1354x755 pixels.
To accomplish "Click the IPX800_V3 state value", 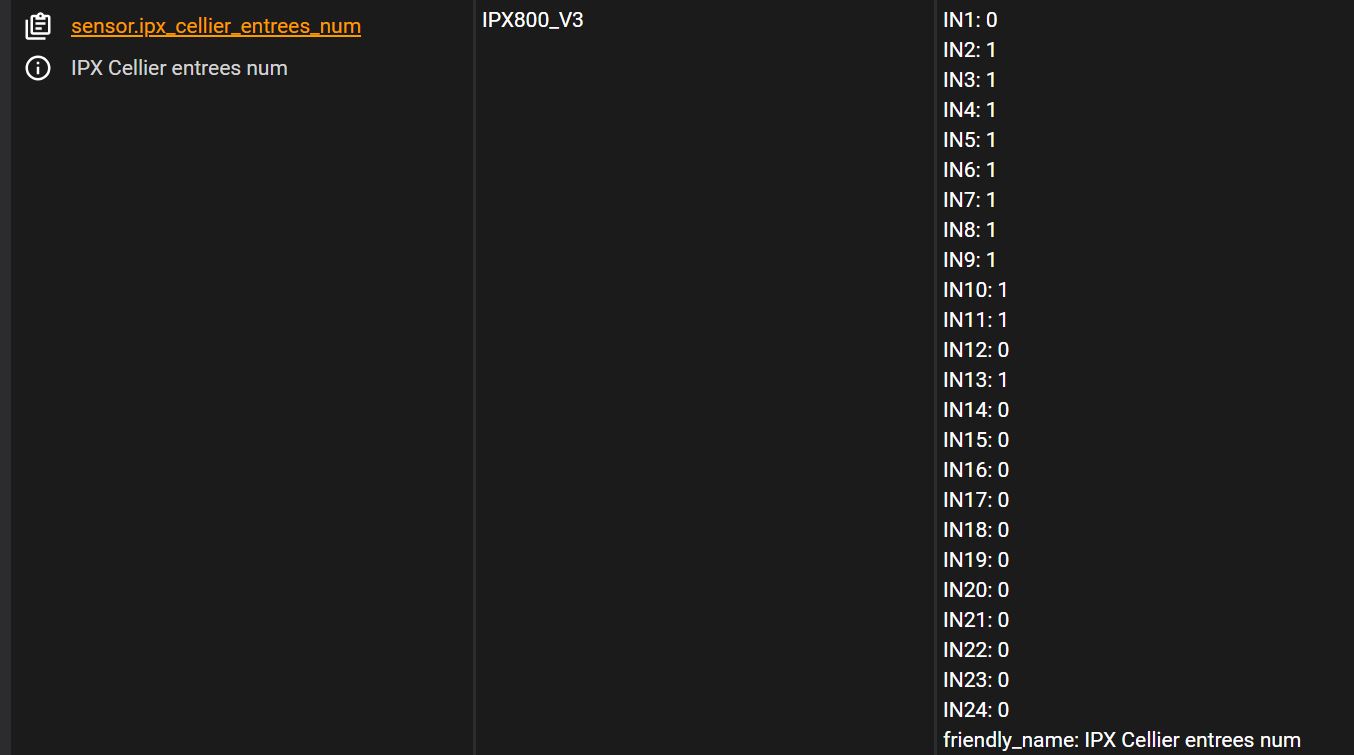I will tap(533, 20).
